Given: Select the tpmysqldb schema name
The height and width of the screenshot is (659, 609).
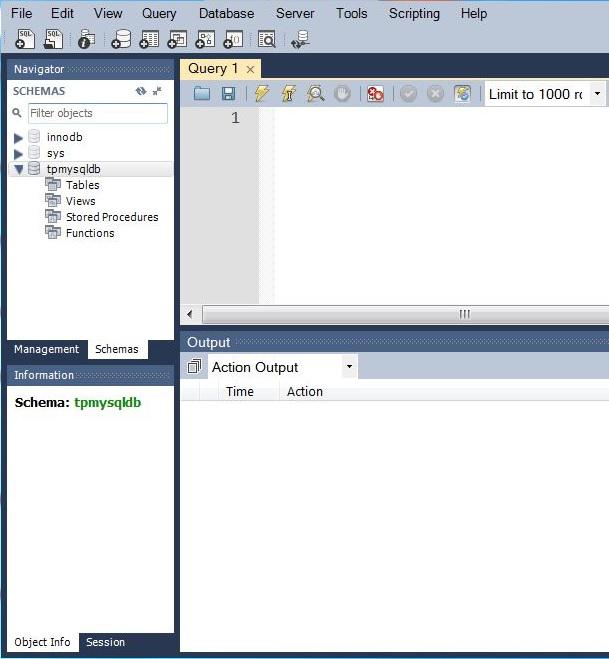Looking at the screenshot, I should tap(74, 169).
